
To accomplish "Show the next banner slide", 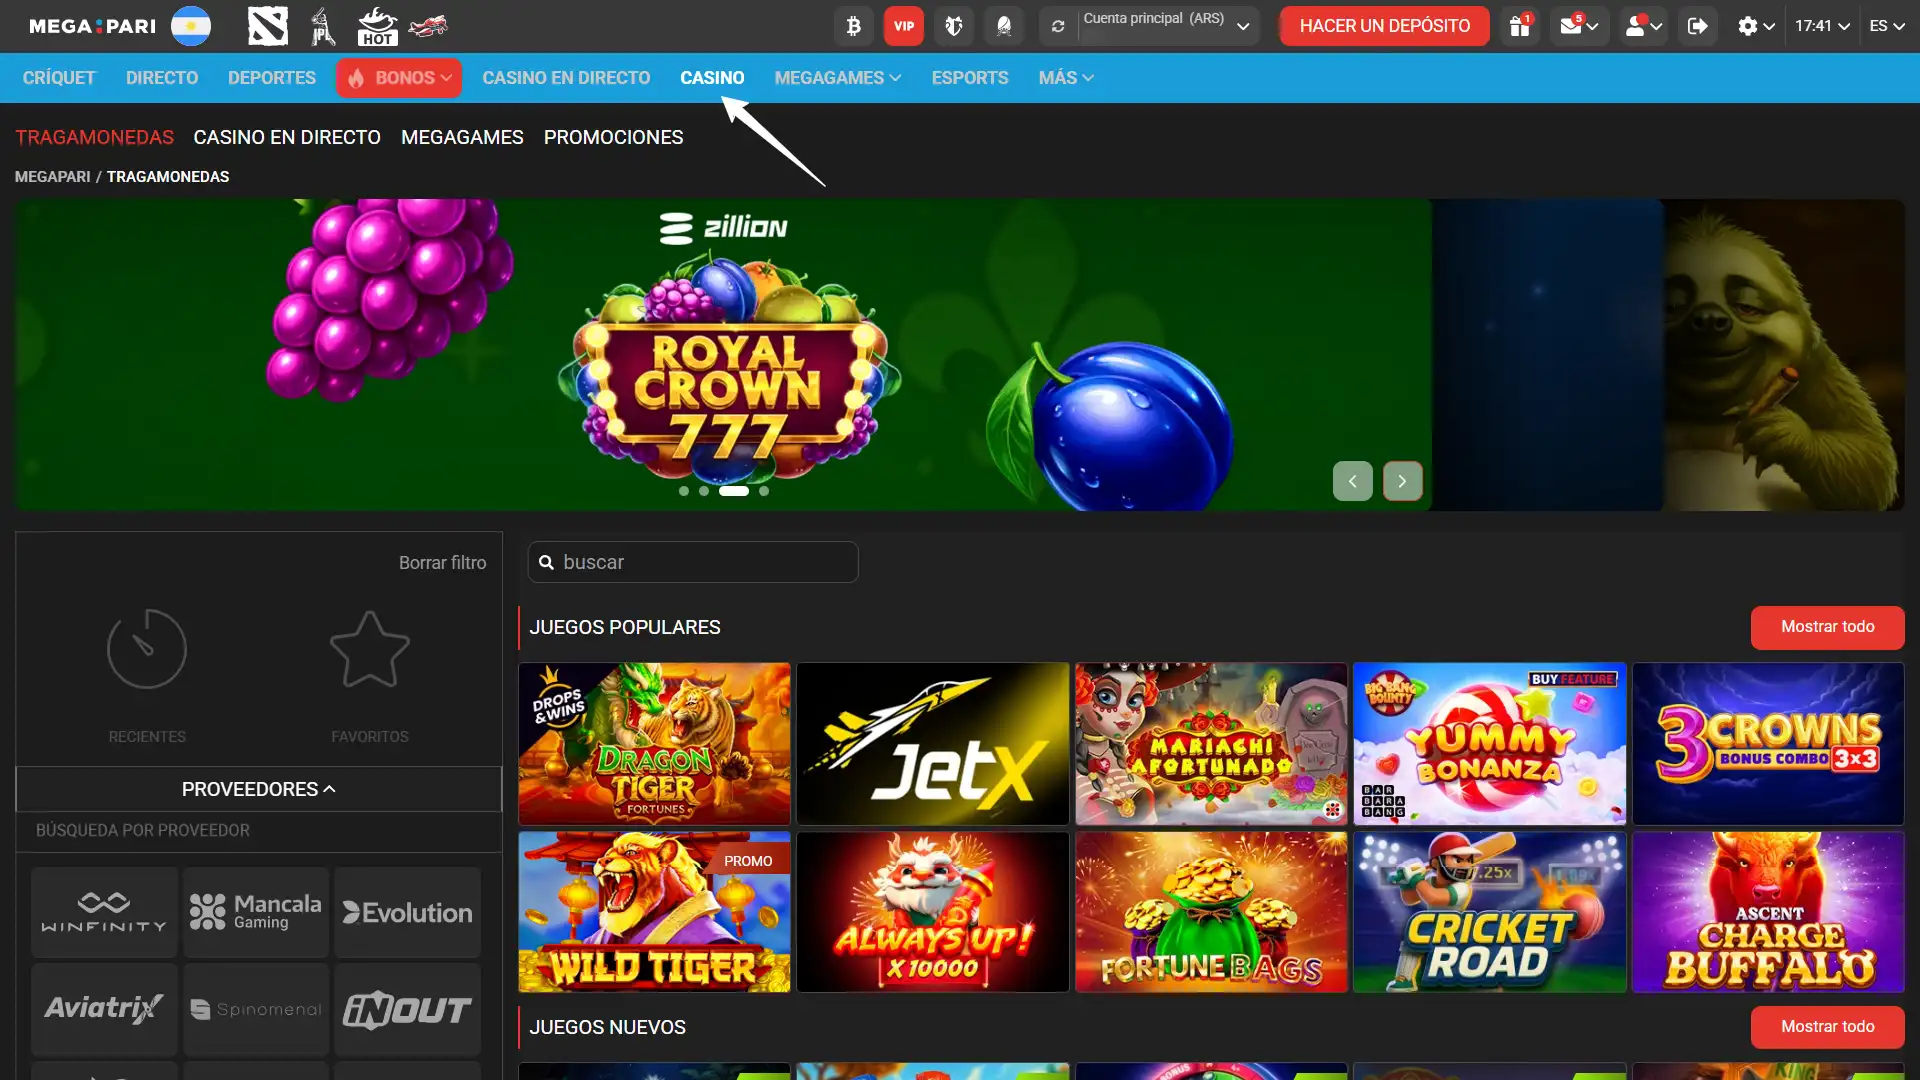I will (x=1402, y=481).
